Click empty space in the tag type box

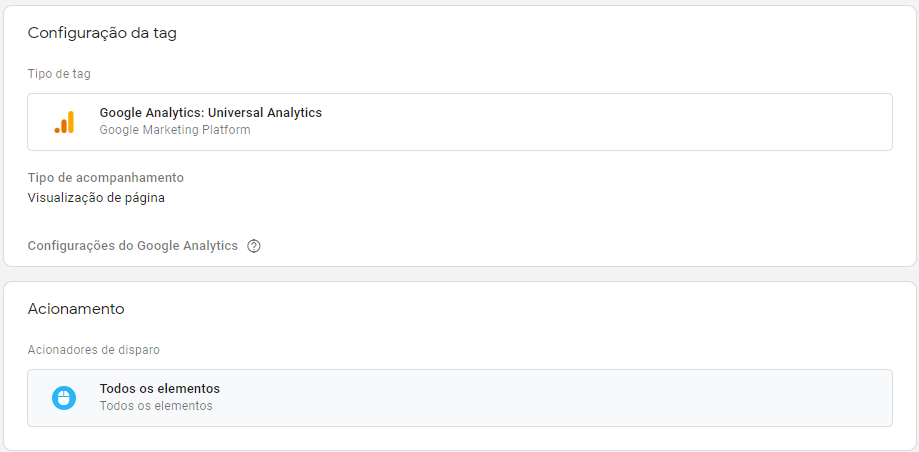point(600,122)
